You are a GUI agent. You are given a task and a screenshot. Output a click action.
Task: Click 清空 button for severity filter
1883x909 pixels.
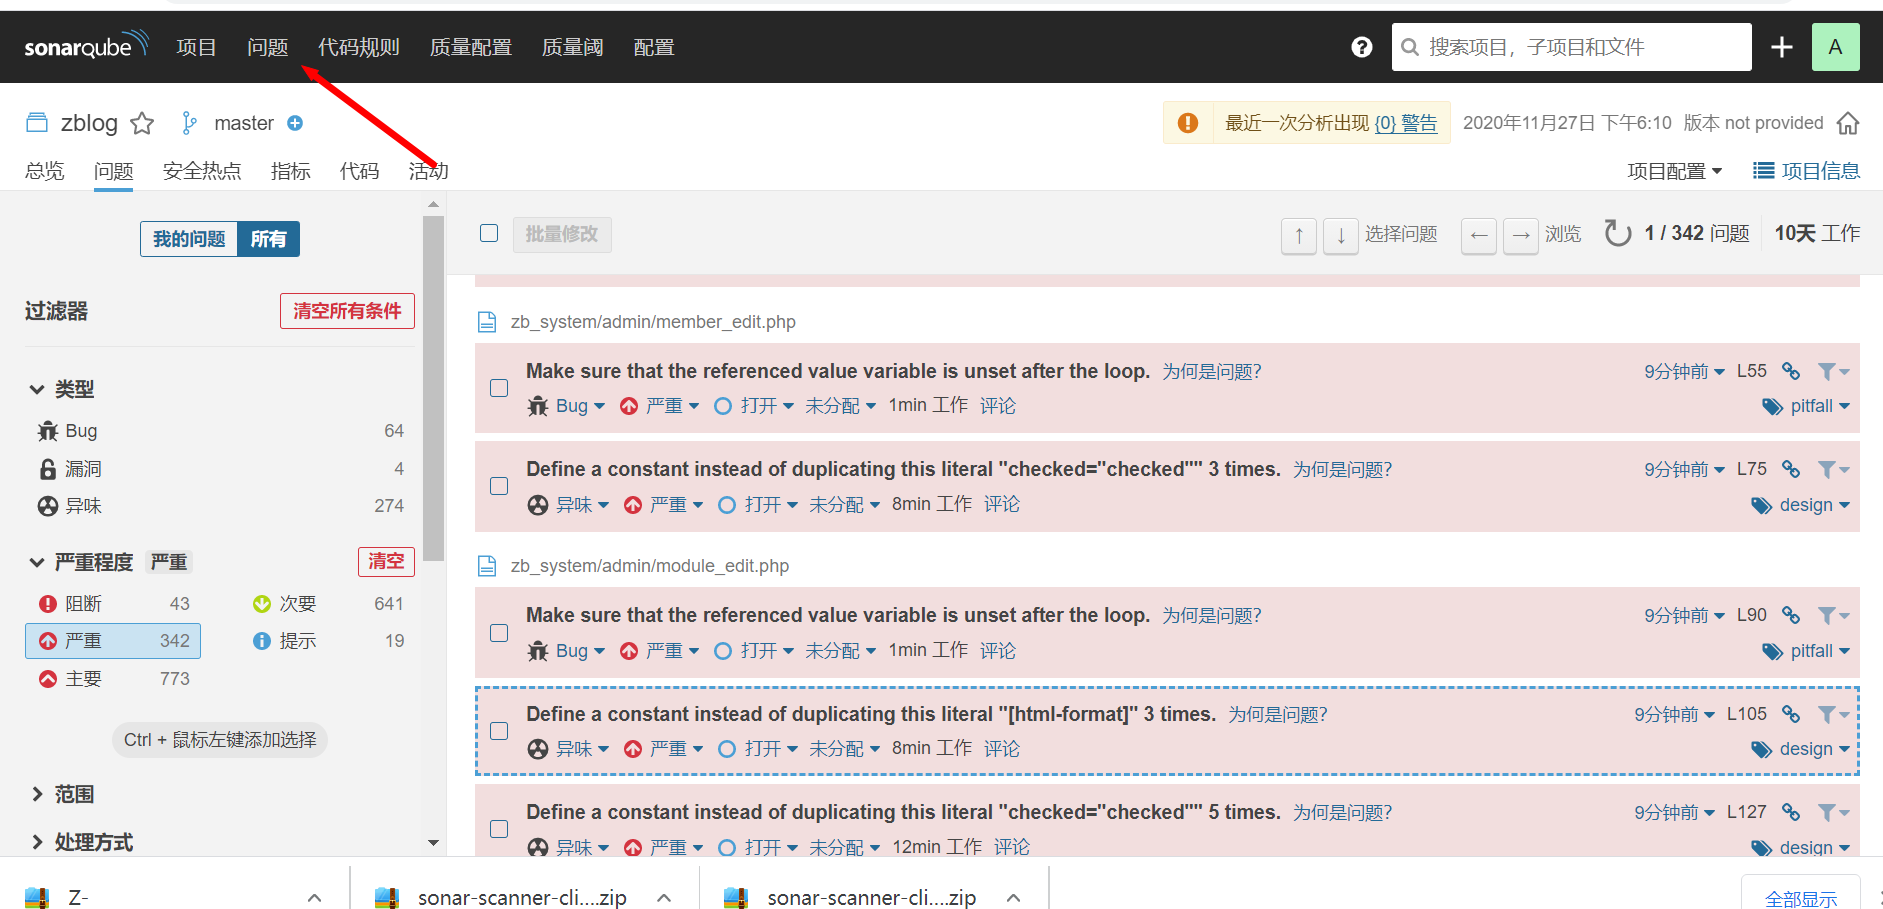(x=386, y=561)
